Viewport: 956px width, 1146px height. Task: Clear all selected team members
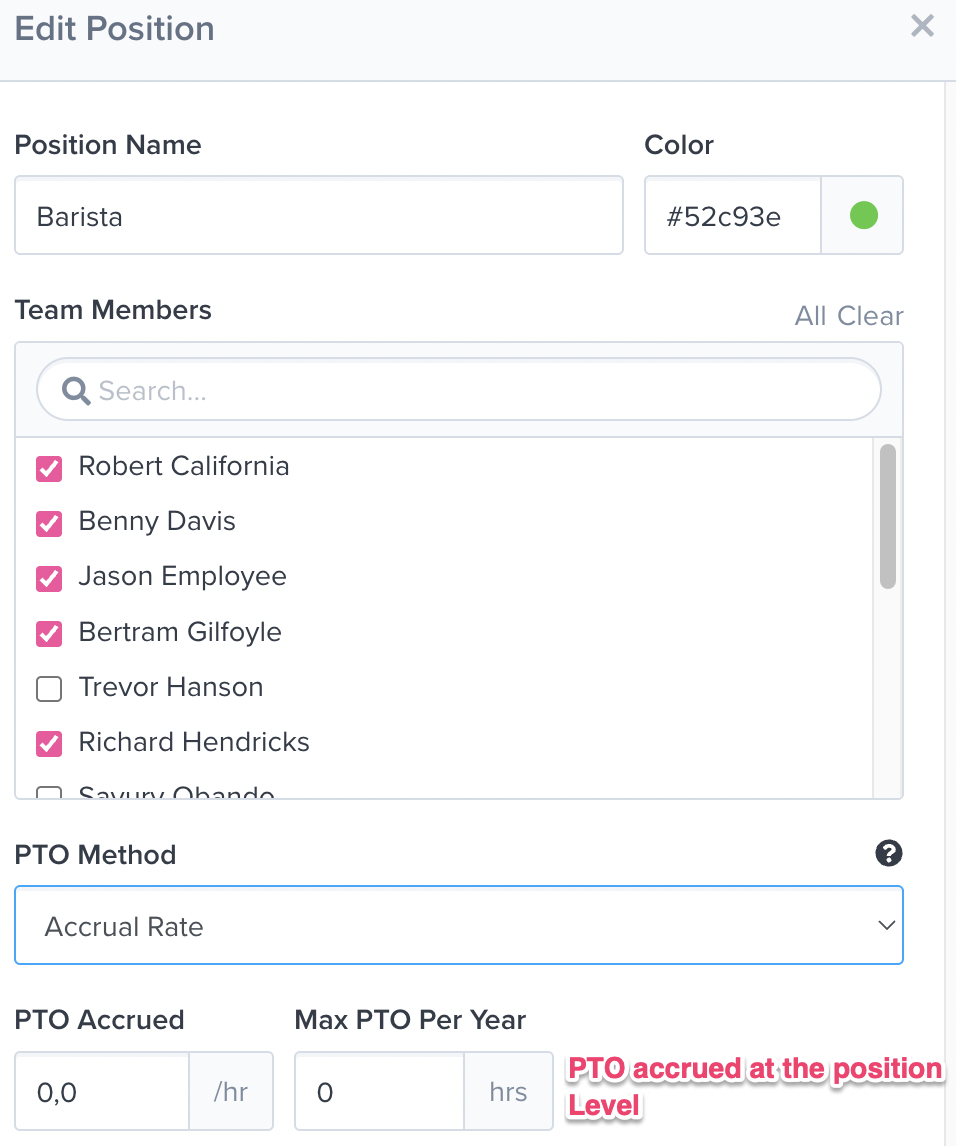coord(870,316)
